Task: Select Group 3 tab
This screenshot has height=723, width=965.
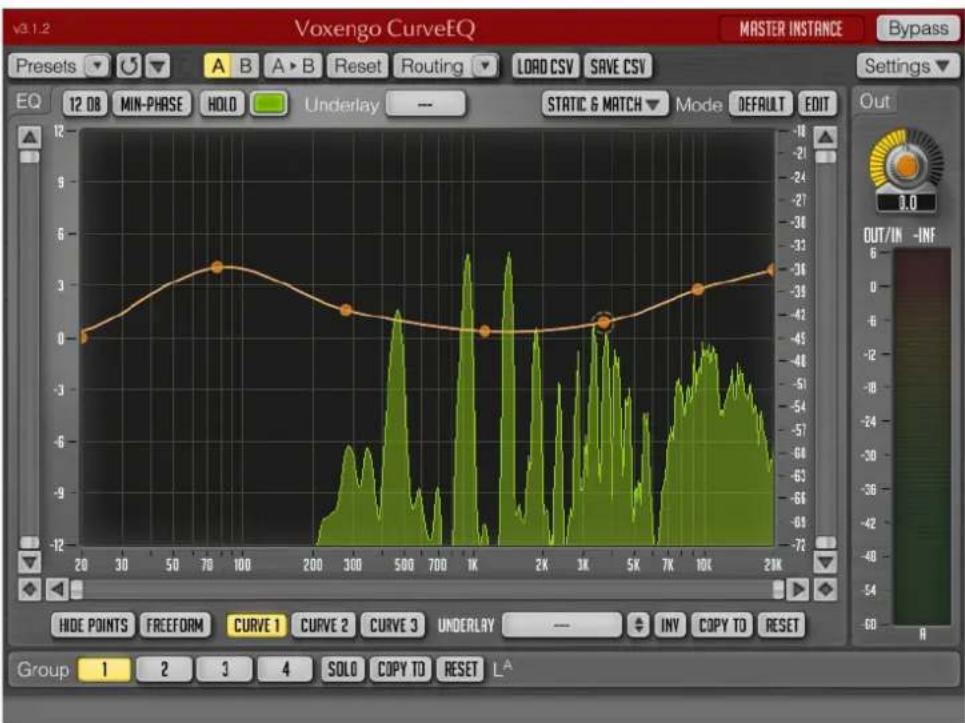Action: [224, 669]
